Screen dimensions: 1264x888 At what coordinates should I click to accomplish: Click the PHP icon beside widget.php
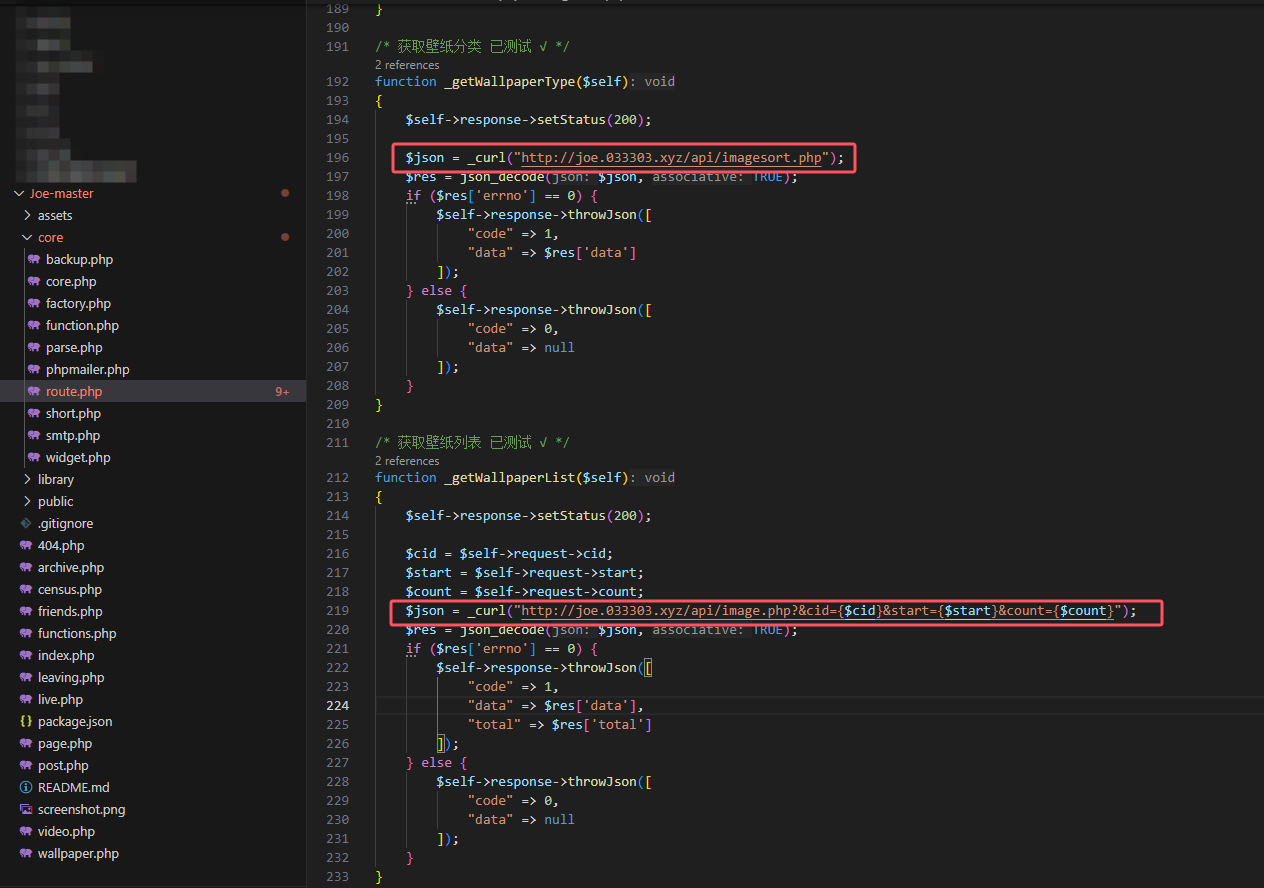click(x=35, y=457)
